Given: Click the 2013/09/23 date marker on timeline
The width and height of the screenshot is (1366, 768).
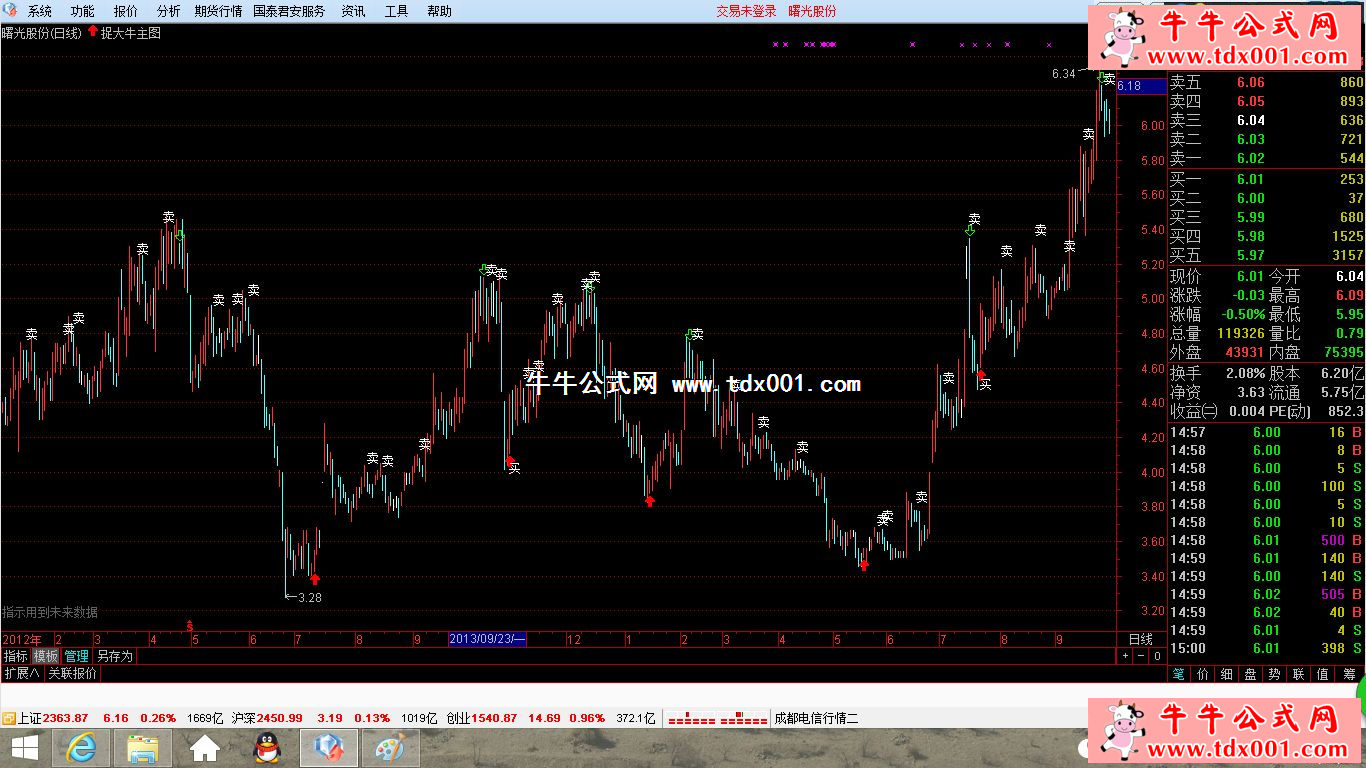Looking at the screenshot, I should point(487,639).
